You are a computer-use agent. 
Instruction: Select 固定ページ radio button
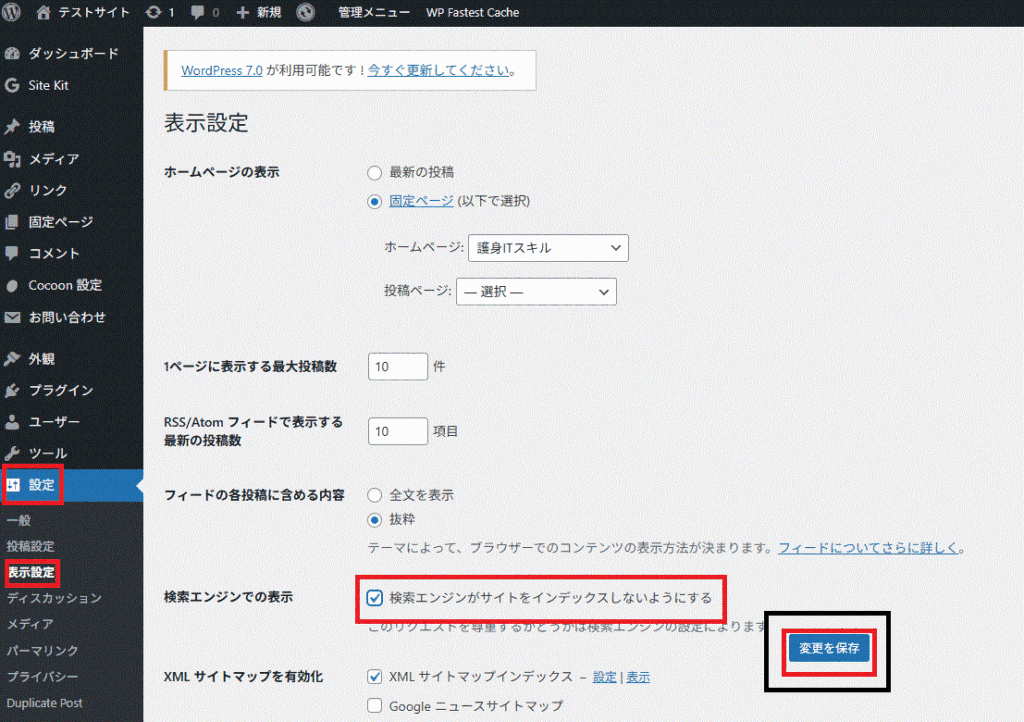[374, 202]
